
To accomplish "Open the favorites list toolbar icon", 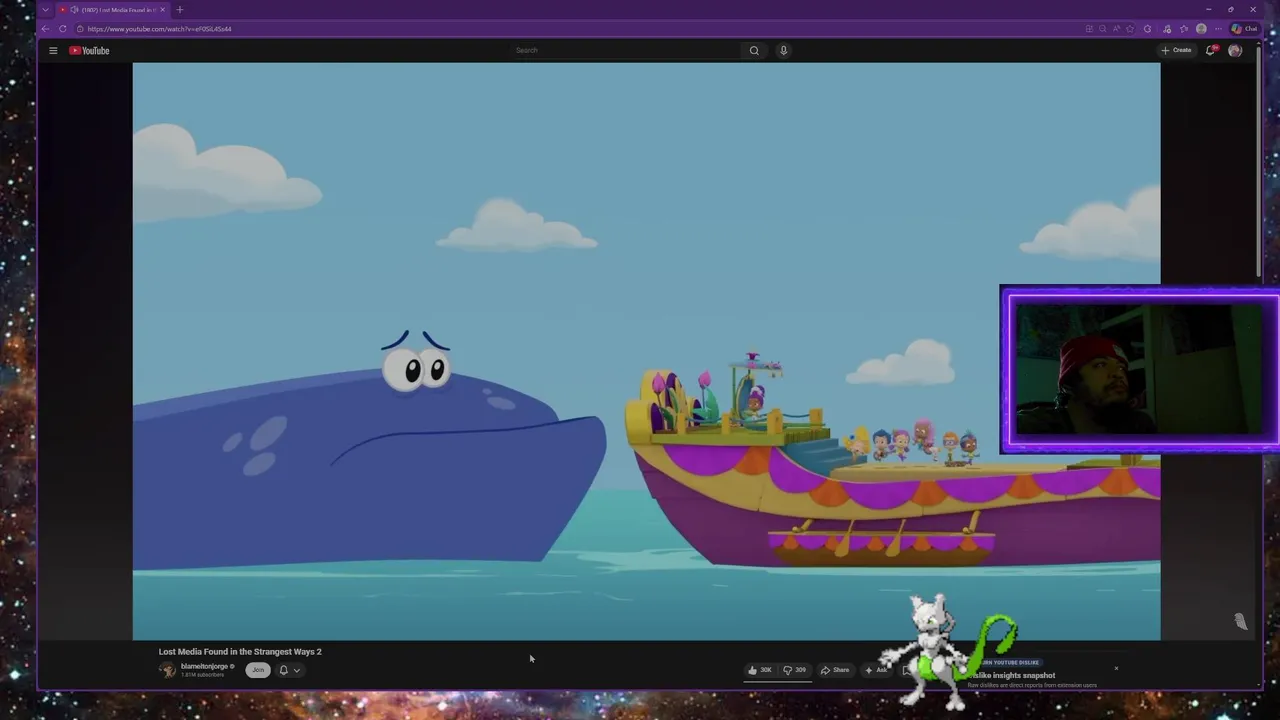I will point(1184,29).
